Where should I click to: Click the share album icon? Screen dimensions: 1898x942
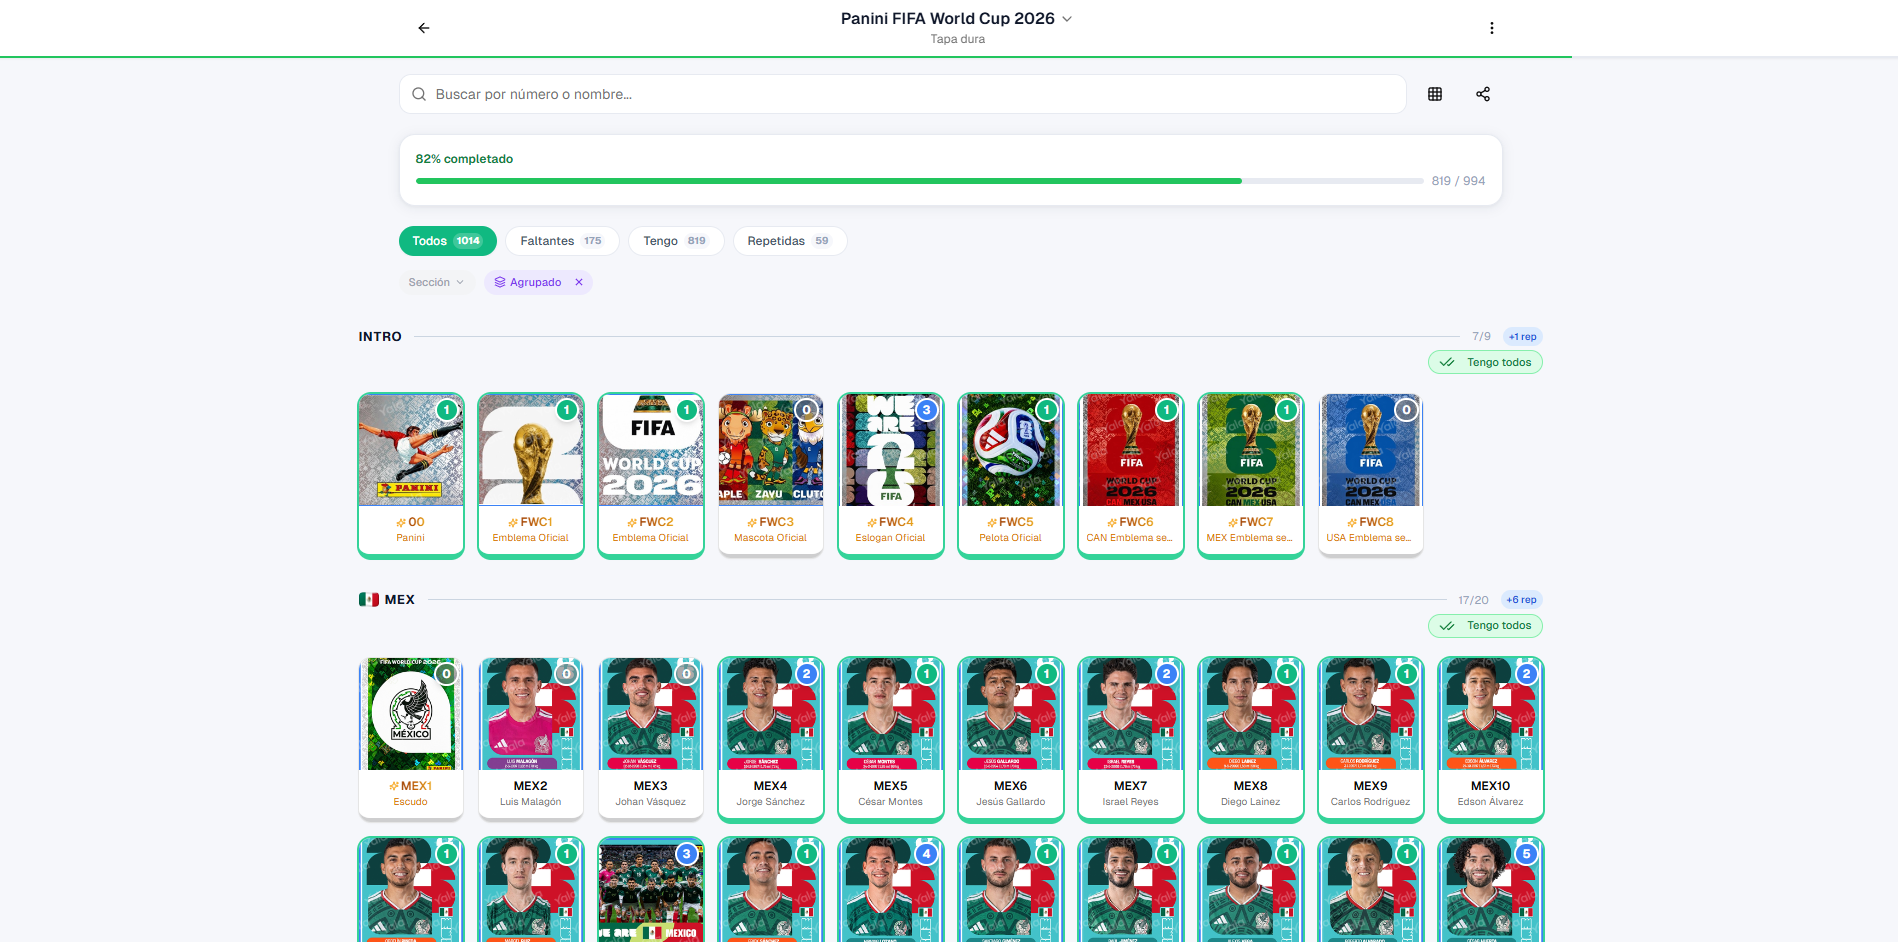click(1483, 94)
